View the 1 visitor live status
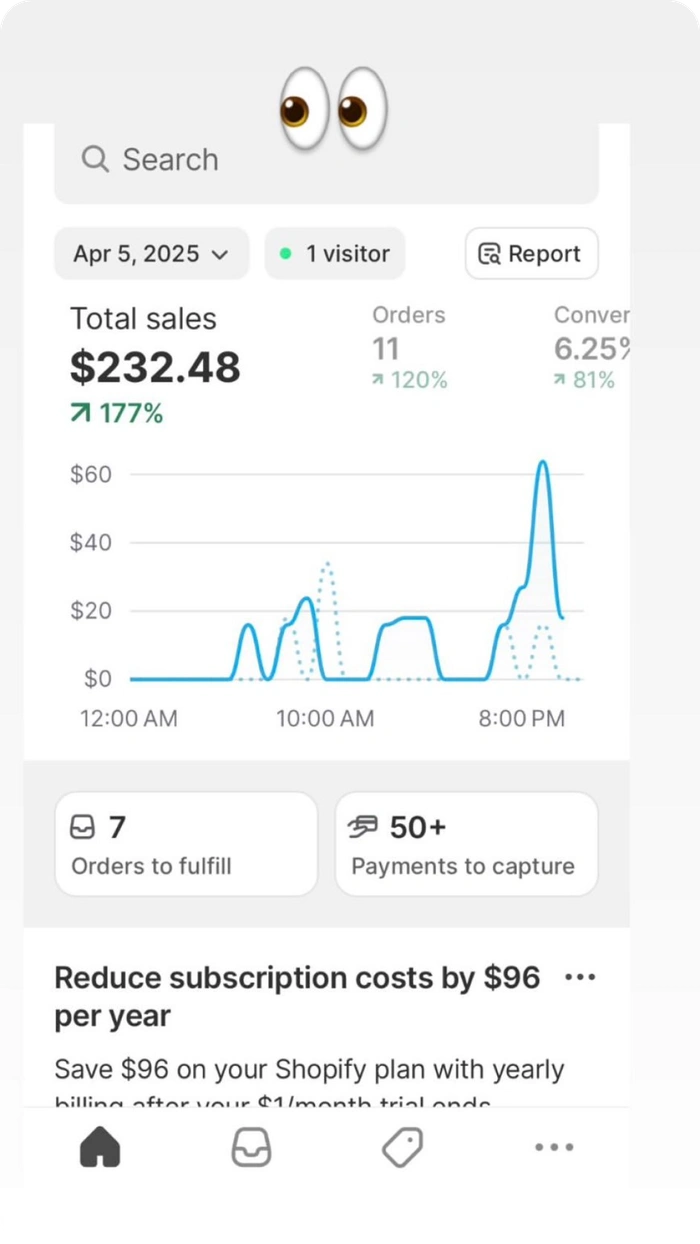The image size is (700, 1244). tap(335, 254)
